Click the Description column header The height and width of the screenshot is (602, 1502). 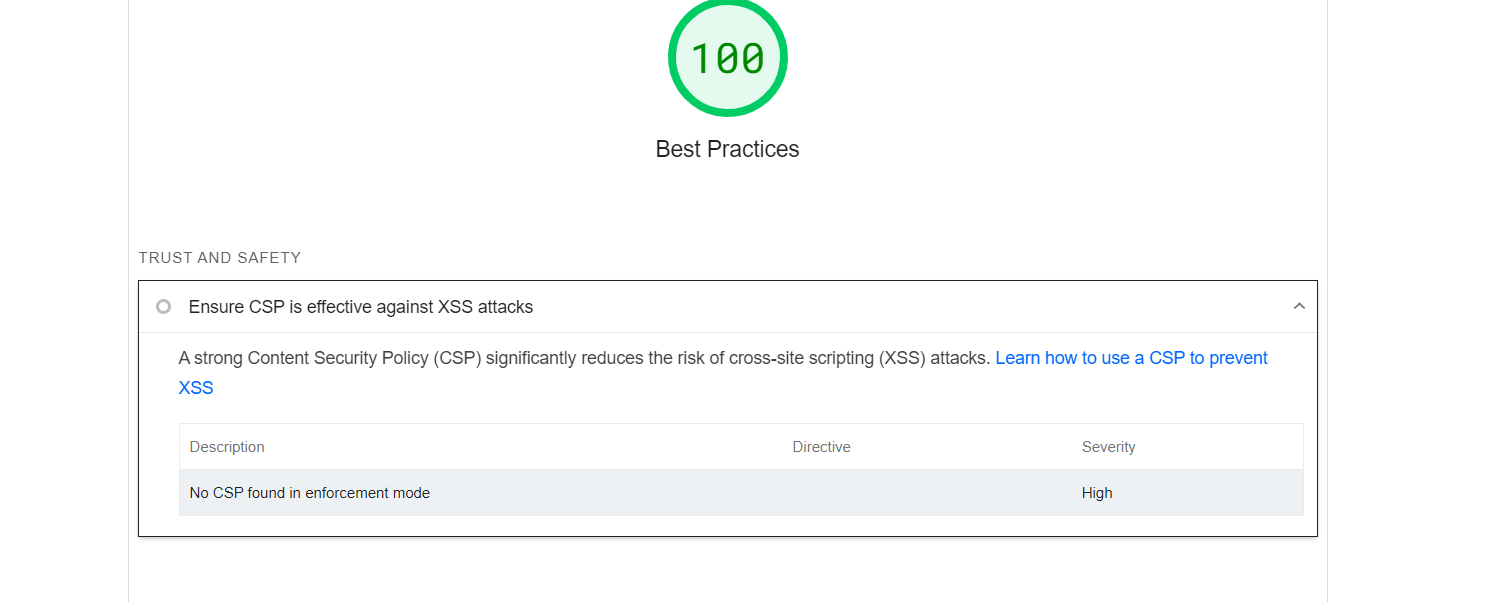227,446
